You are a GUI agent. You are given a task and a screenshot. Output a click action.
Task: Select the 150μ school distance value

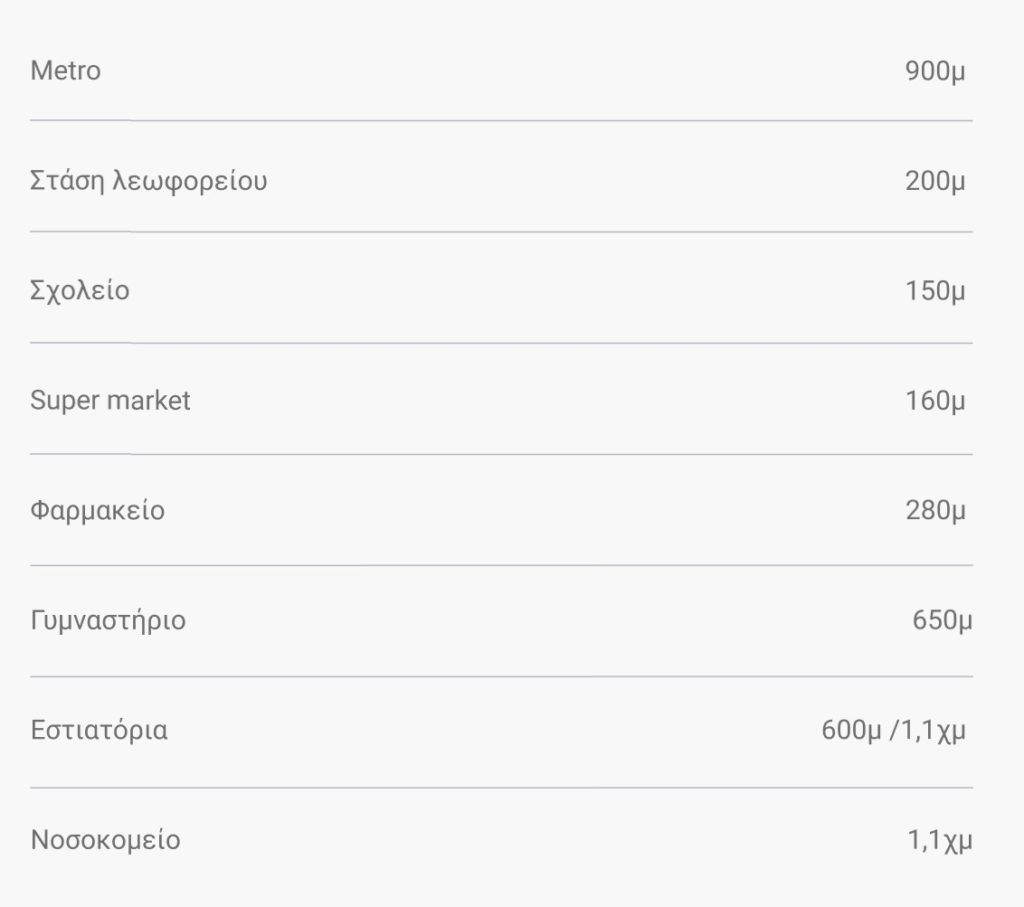point(935,292)
